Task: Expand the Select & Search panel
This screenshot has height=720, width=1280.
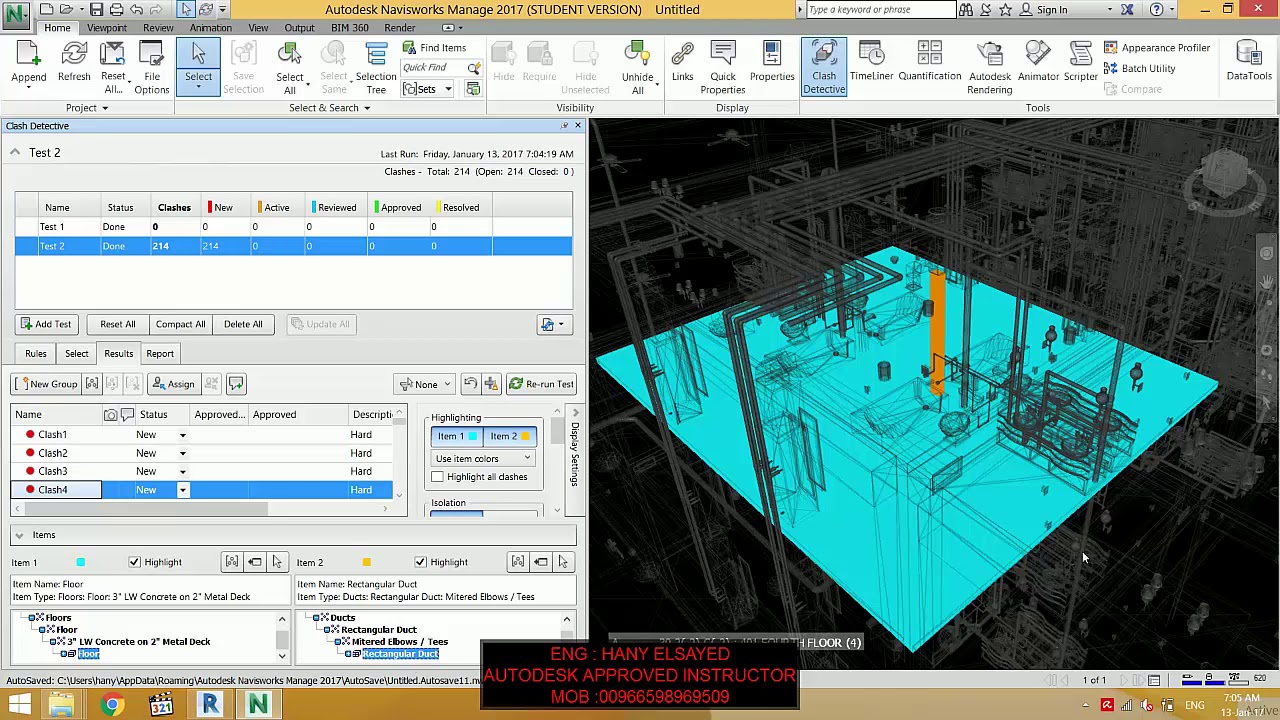Action: coord(330,108)
